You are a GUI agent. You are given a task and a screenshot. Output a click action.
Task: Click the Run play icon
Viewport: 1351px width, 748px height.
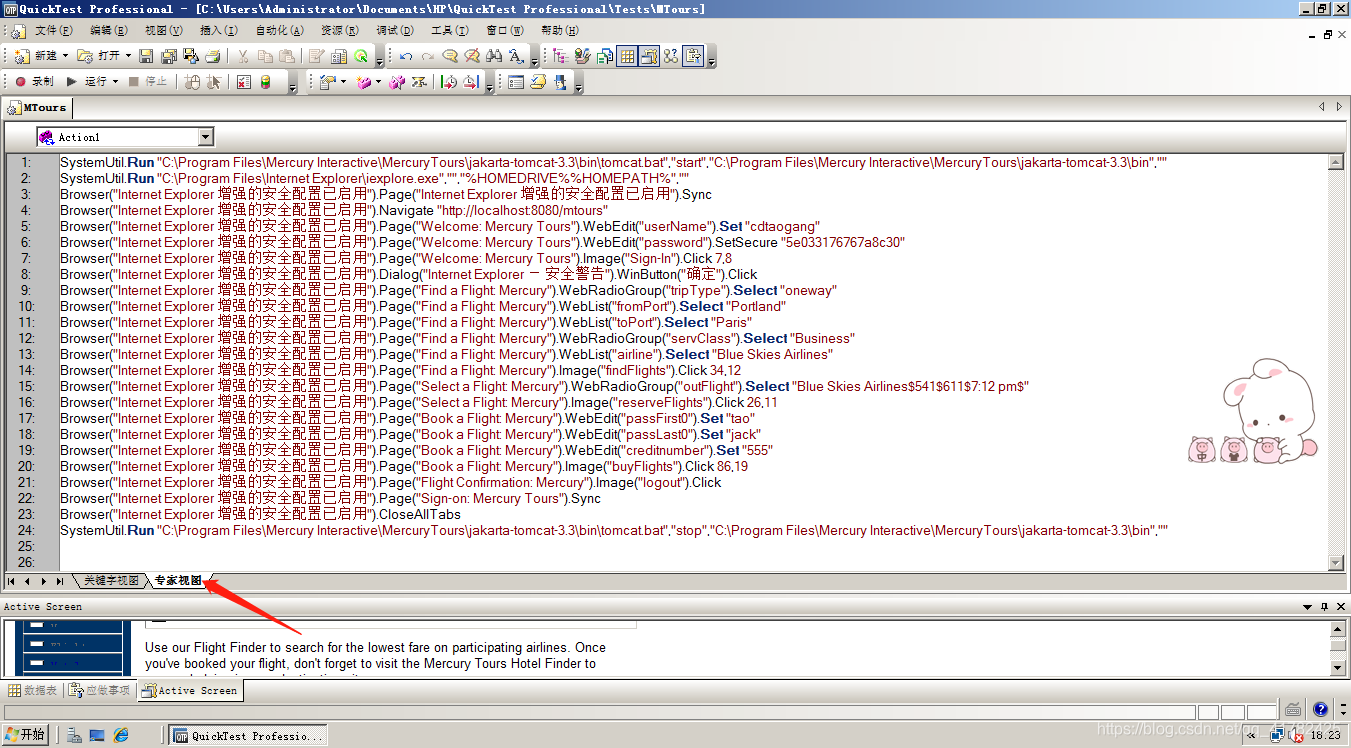point(72,82)
